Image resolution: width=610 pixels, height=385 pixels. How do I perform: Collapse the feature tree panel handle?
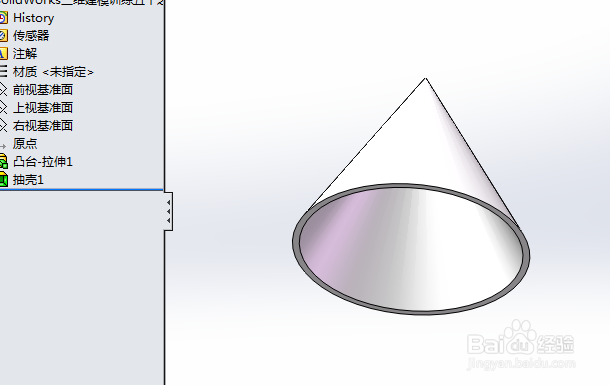click(168, 211)
